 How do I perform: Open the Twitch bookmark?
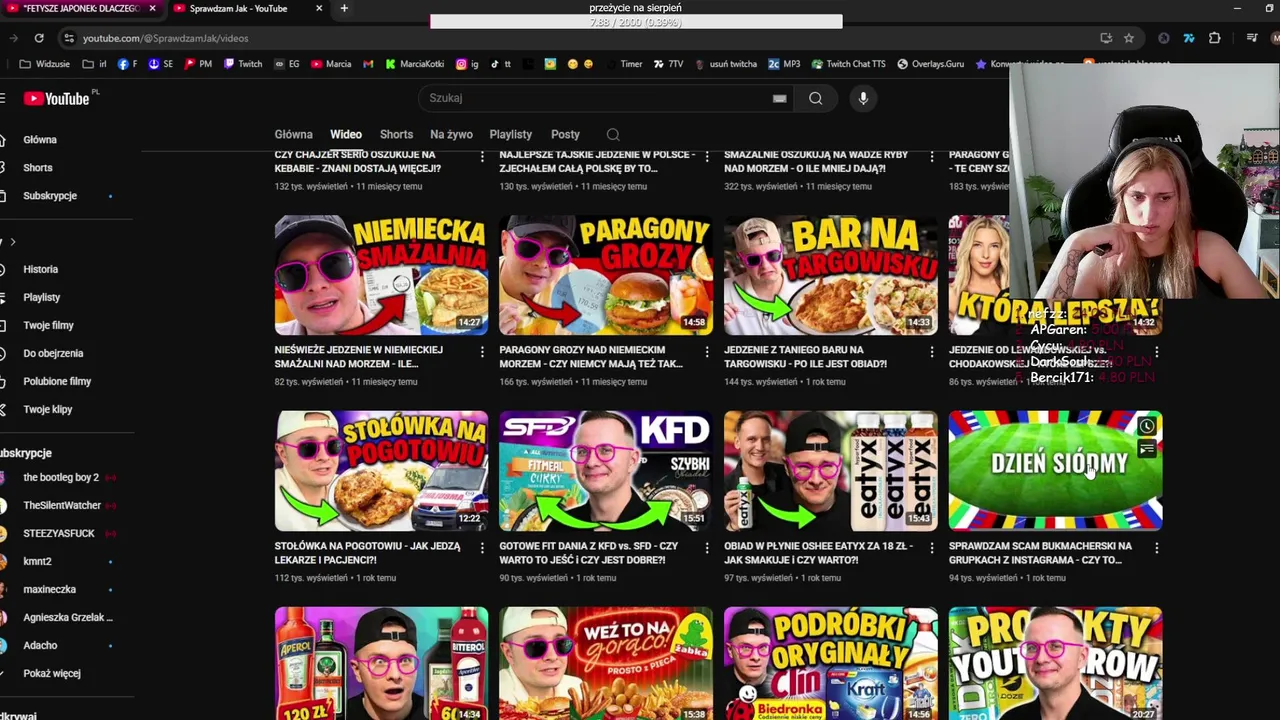point(243,64)
